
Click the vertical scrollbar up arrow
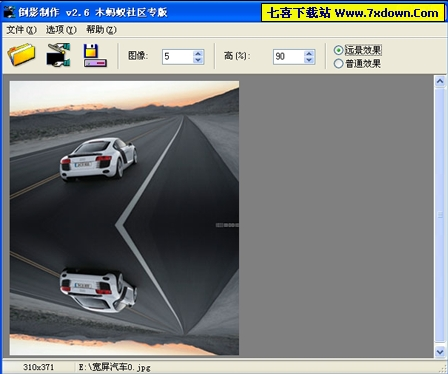440,81
